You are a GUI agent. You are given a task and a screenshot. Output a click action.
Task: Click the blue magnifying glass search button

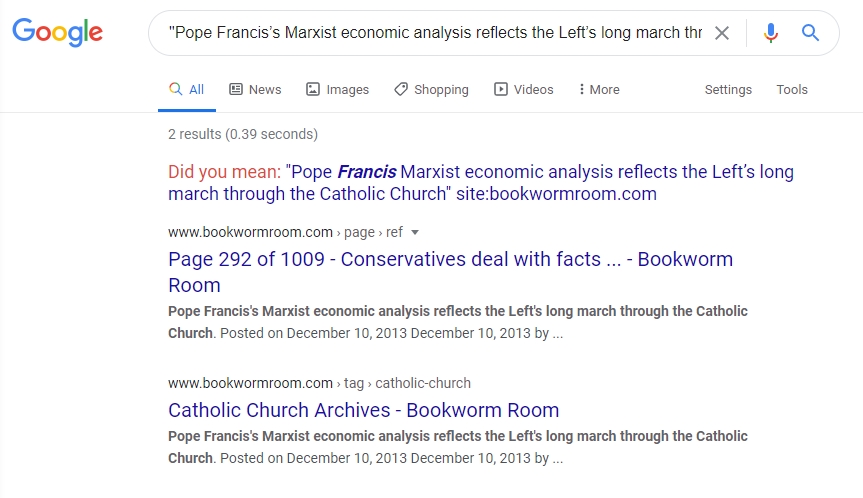click(810, 33)
